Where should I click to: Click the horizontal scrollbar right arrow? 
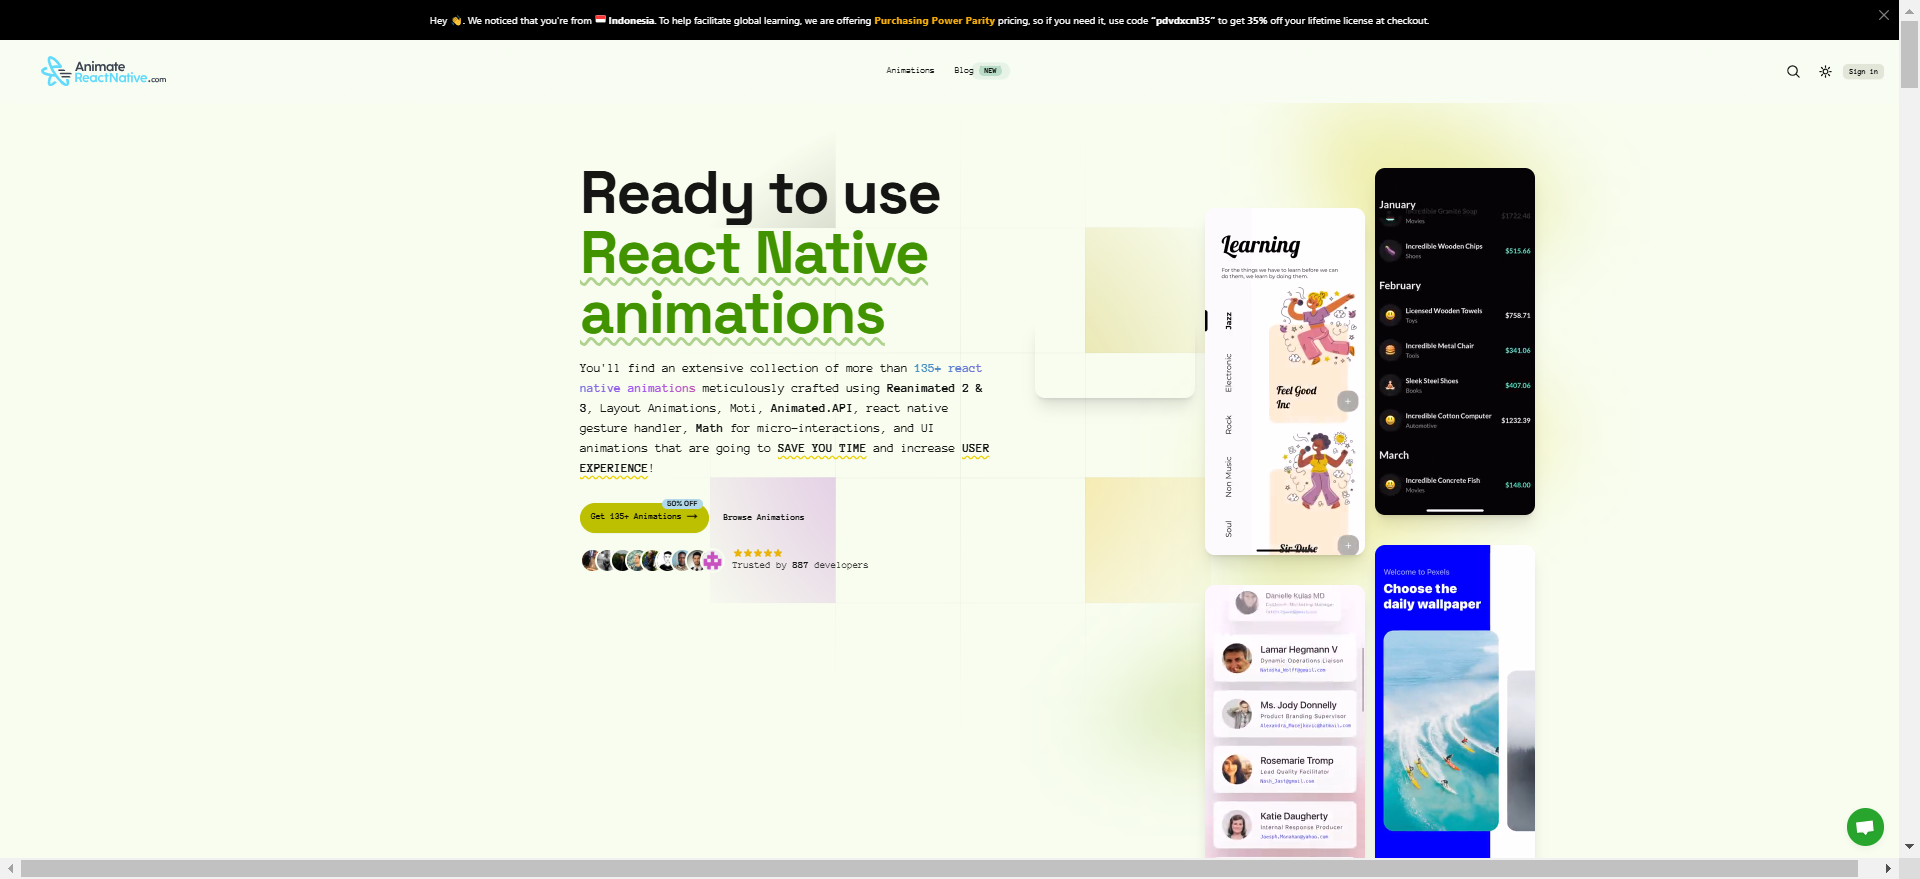tap(1888, 869)
